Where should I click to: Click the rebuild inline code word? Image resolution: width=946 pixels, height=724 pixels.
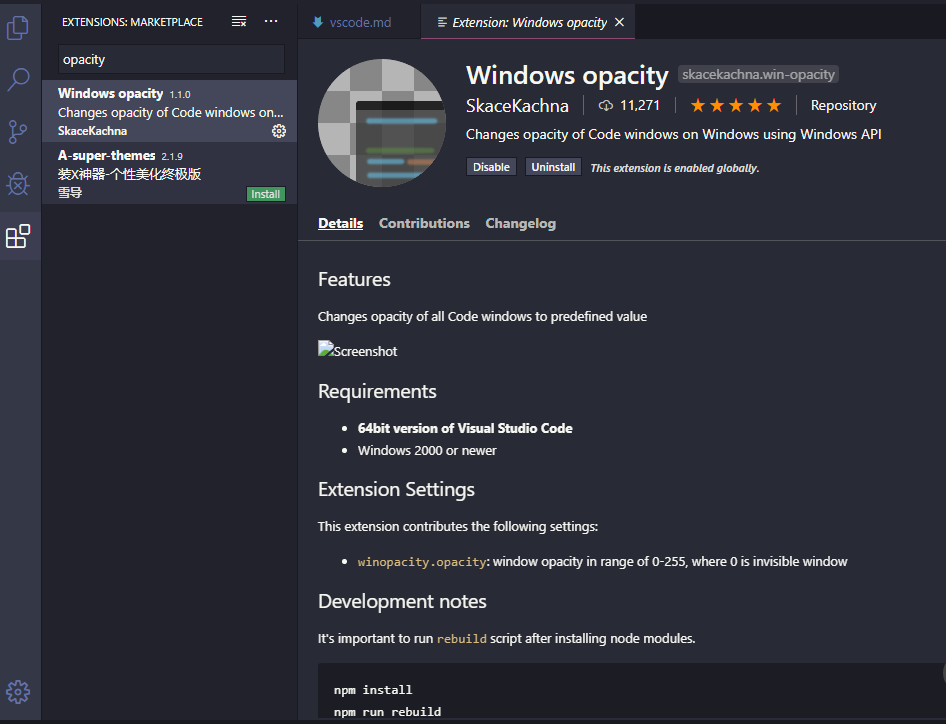click(462, 638)
